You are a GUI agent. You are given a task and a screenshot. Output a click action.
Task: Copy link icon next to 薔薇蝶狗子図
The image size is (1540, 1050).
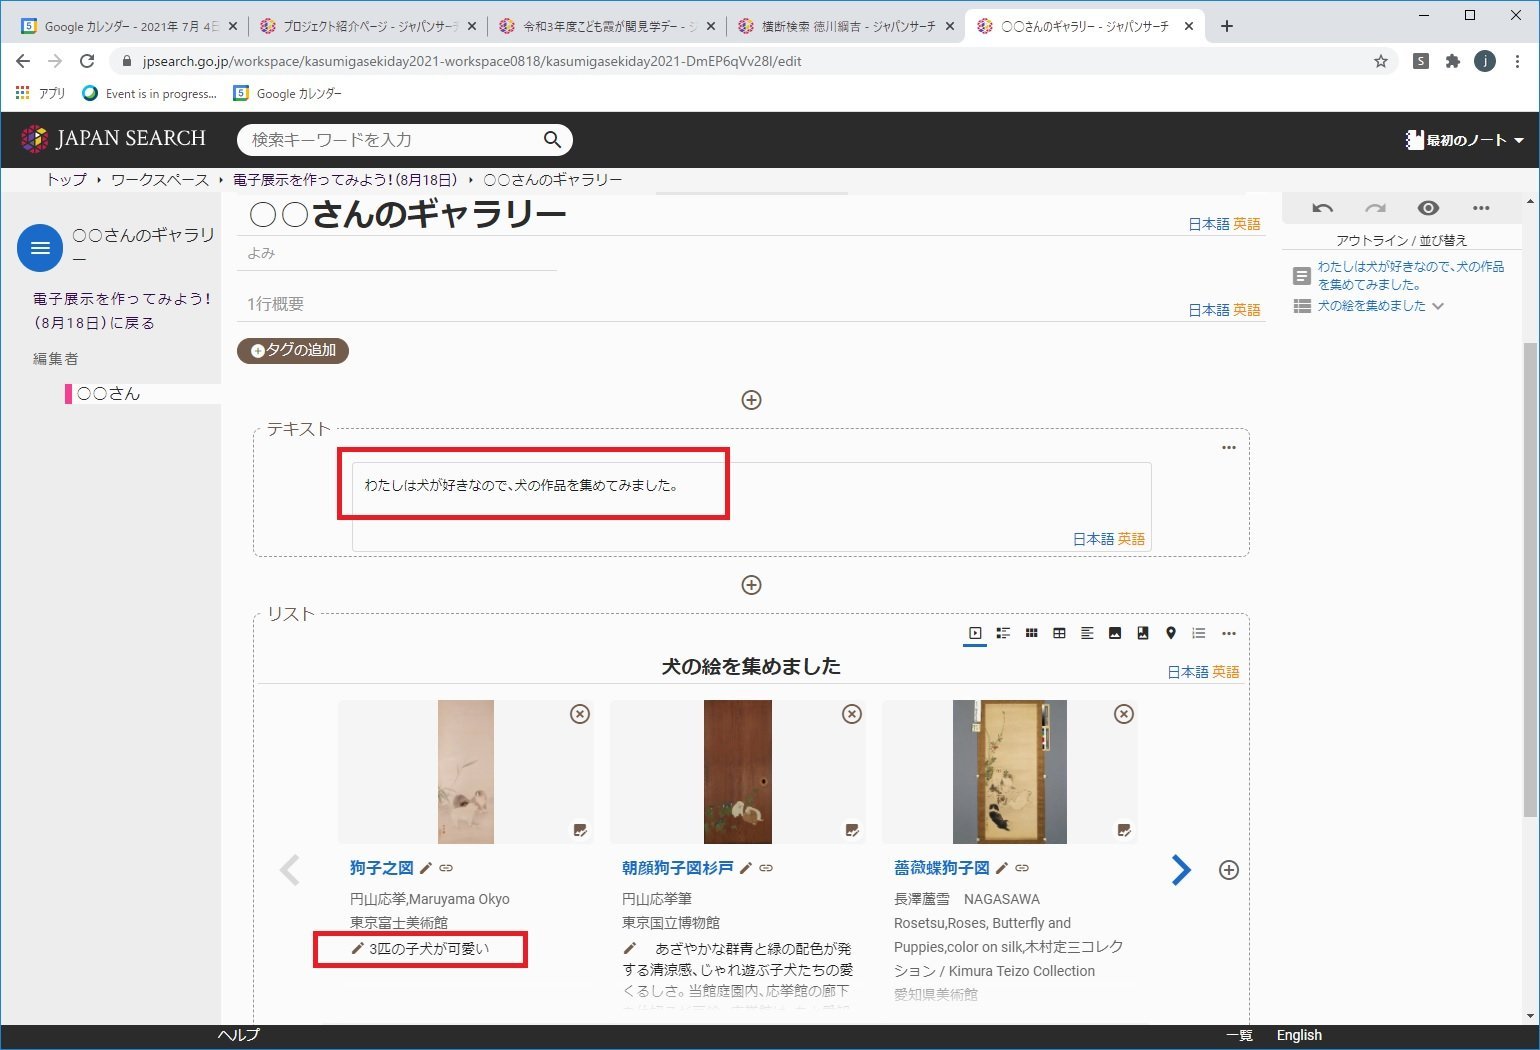click(1022, 868)
